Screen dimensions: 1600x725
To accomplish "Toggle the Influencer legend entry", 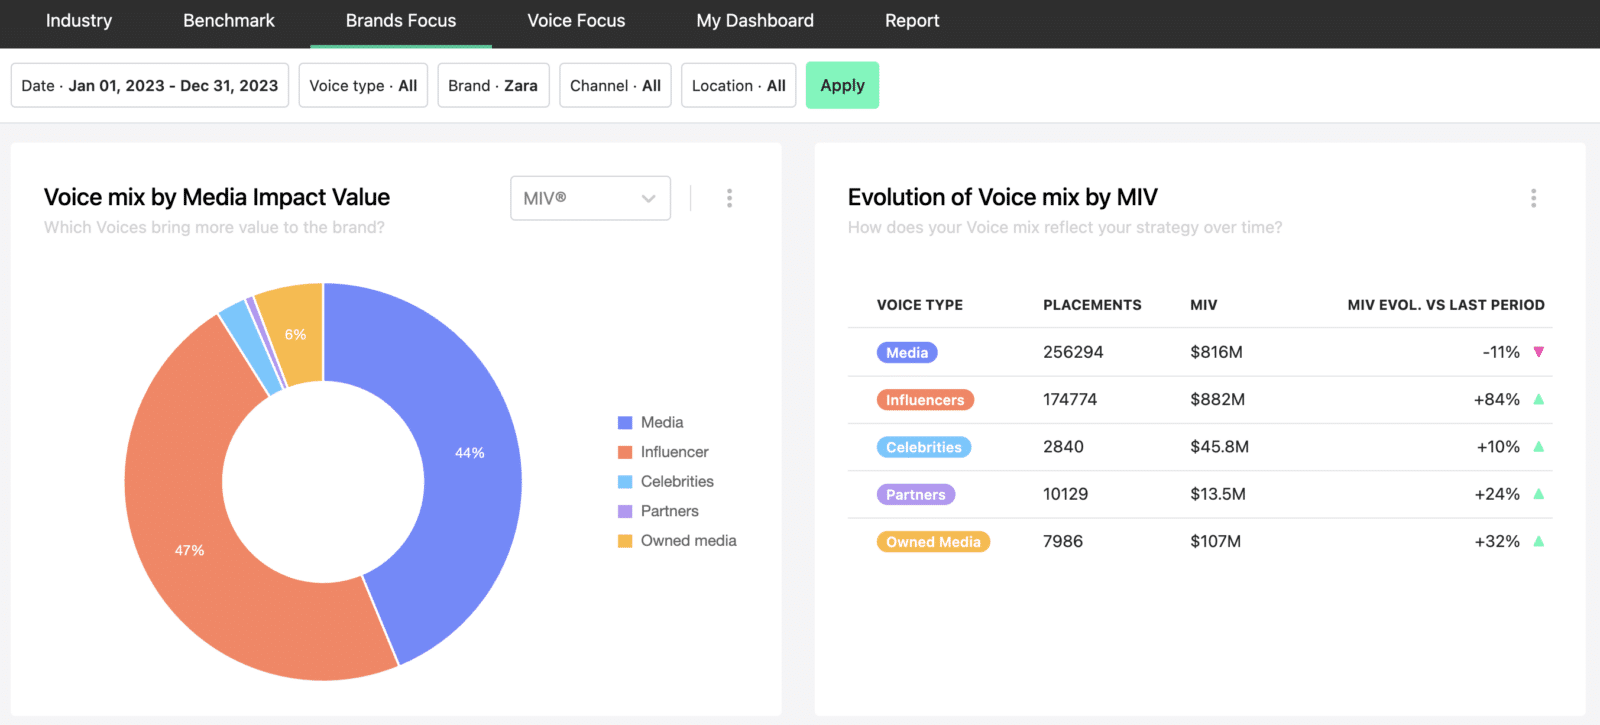I will click(x=673, y=452).
